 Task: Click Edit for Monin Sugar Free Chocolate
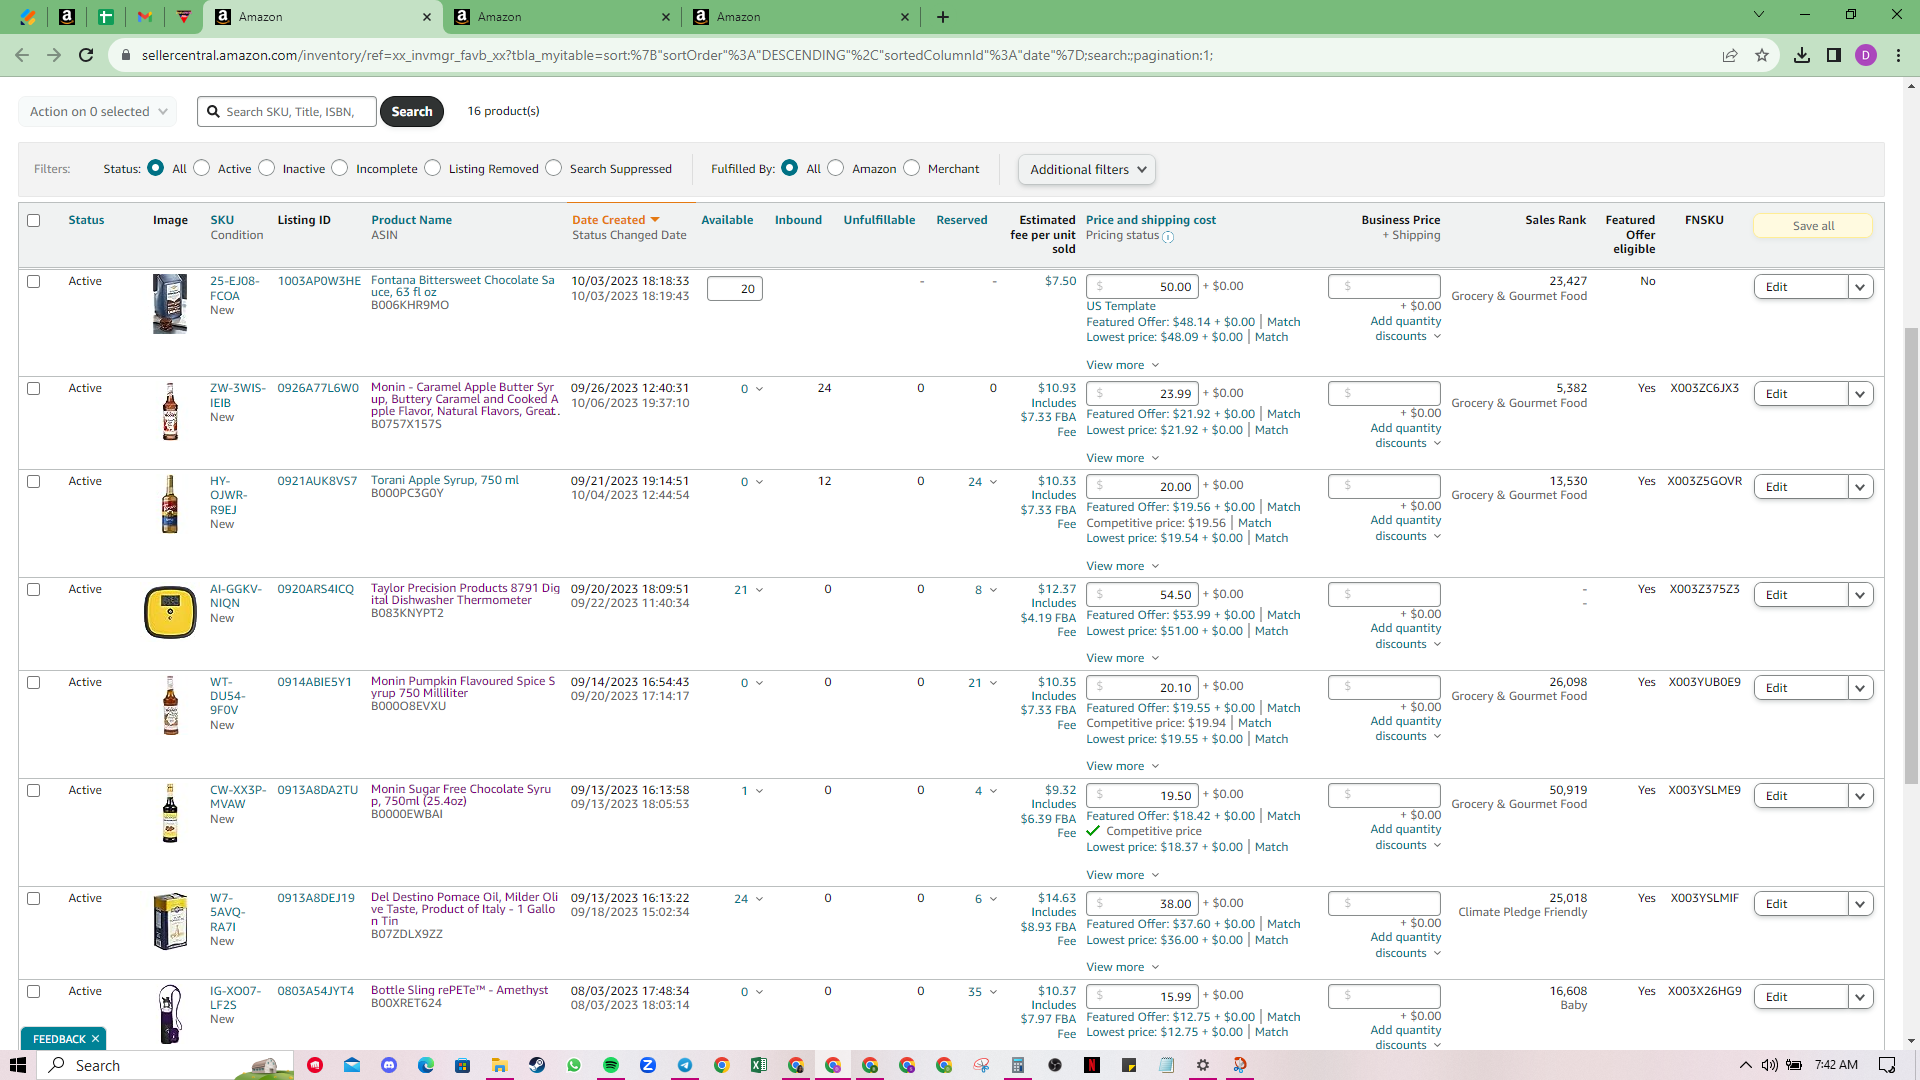[1800, 796]
